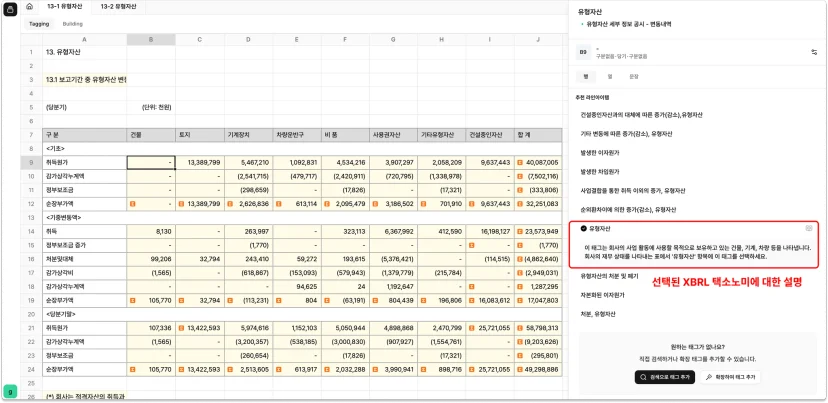
Task: Select row 9 header number
Action: (32, 162)
